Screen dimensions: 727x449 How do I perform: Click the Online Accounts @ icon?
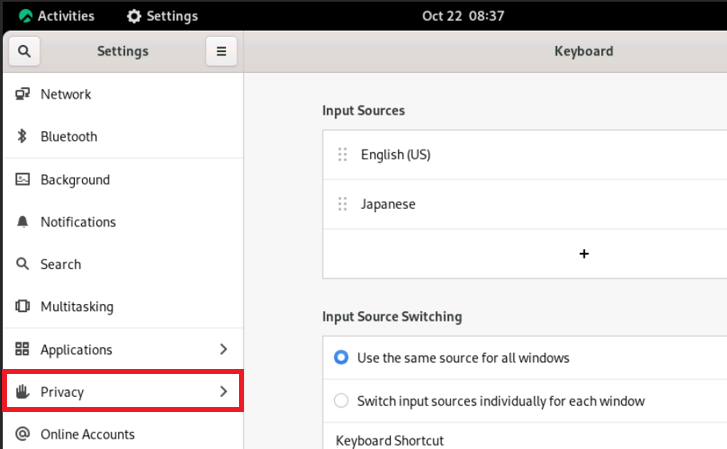tap(22, 434)
